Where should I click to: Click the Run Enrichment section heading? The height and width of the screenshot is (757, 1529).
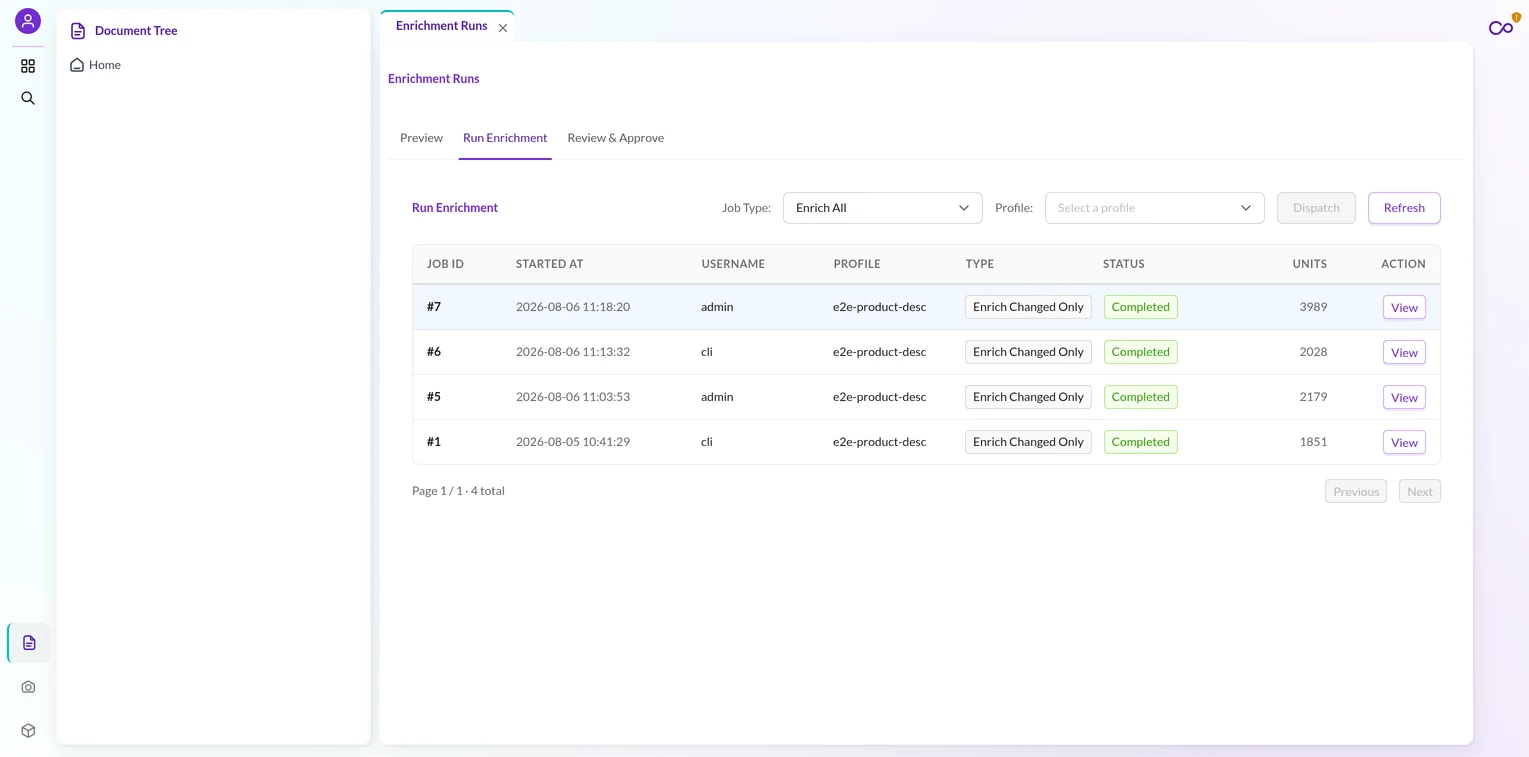point(455,208)
